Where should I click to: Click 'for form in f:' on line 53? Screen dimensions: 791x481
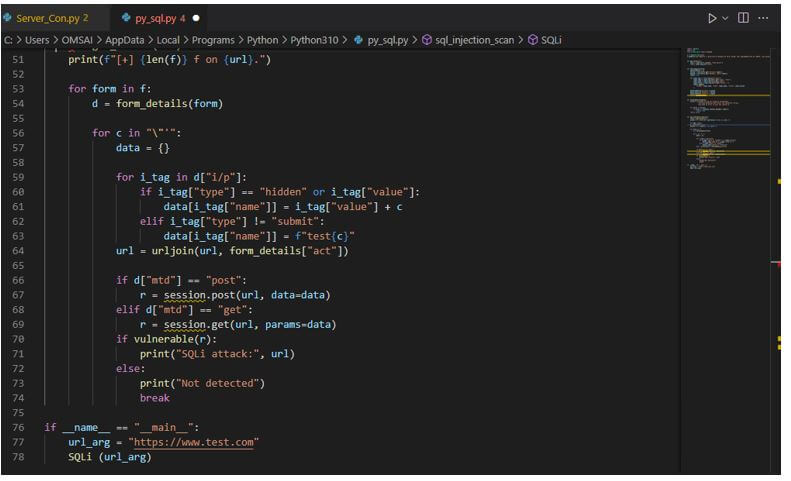[109, 89]
